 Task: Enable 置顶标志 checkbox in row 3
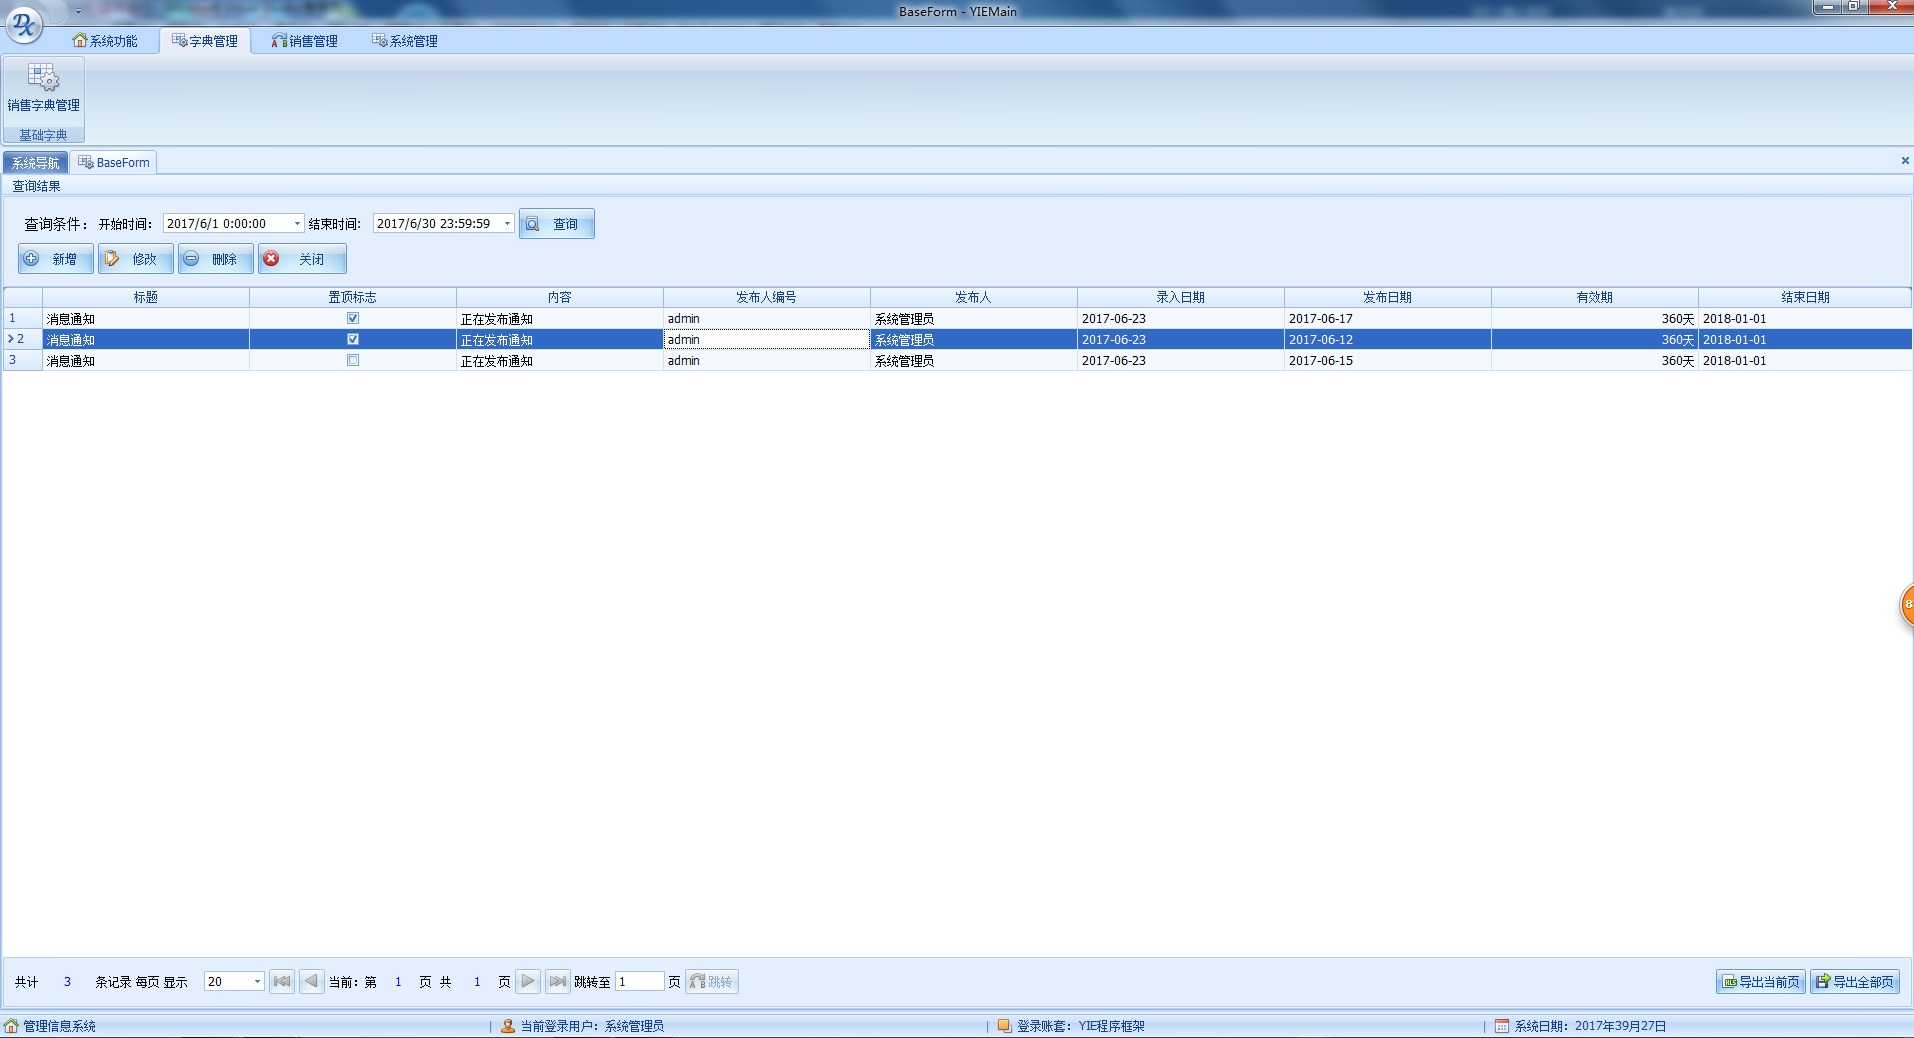(x=353, y=360)
